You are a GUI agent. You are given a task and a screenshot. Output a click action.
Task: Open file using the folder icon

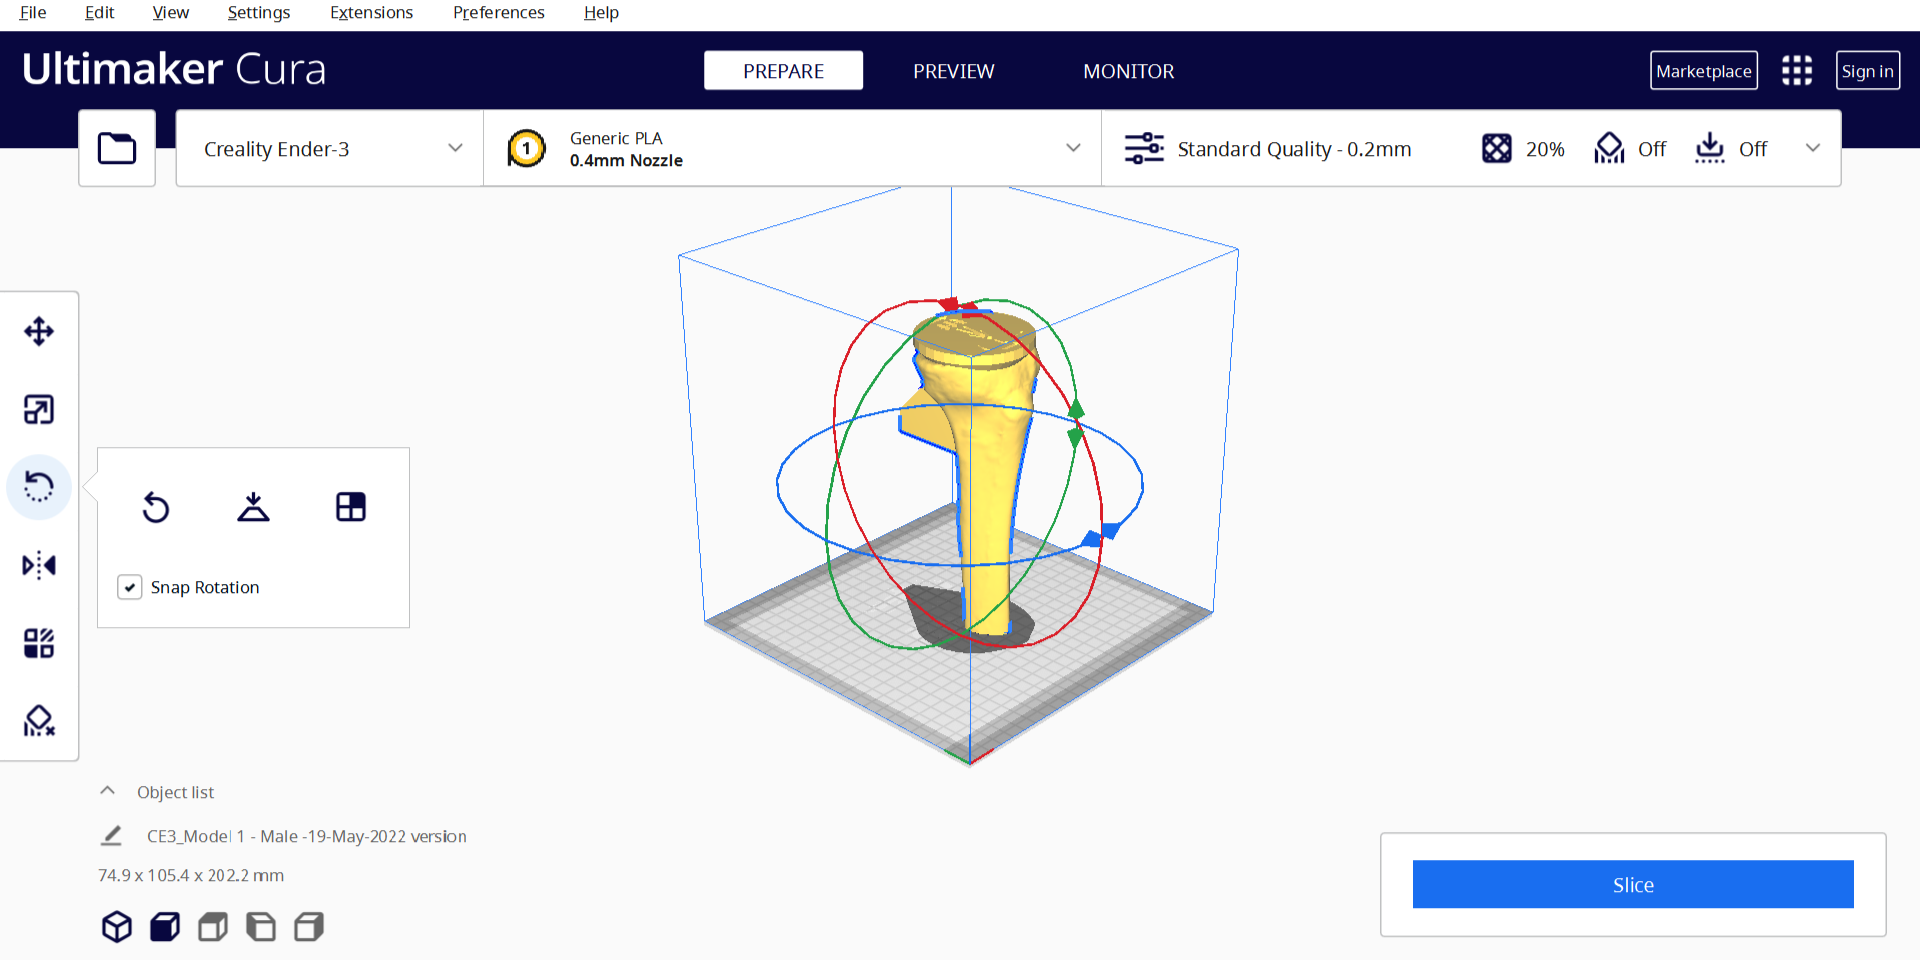pyautogui.click(x=117, y=149)
